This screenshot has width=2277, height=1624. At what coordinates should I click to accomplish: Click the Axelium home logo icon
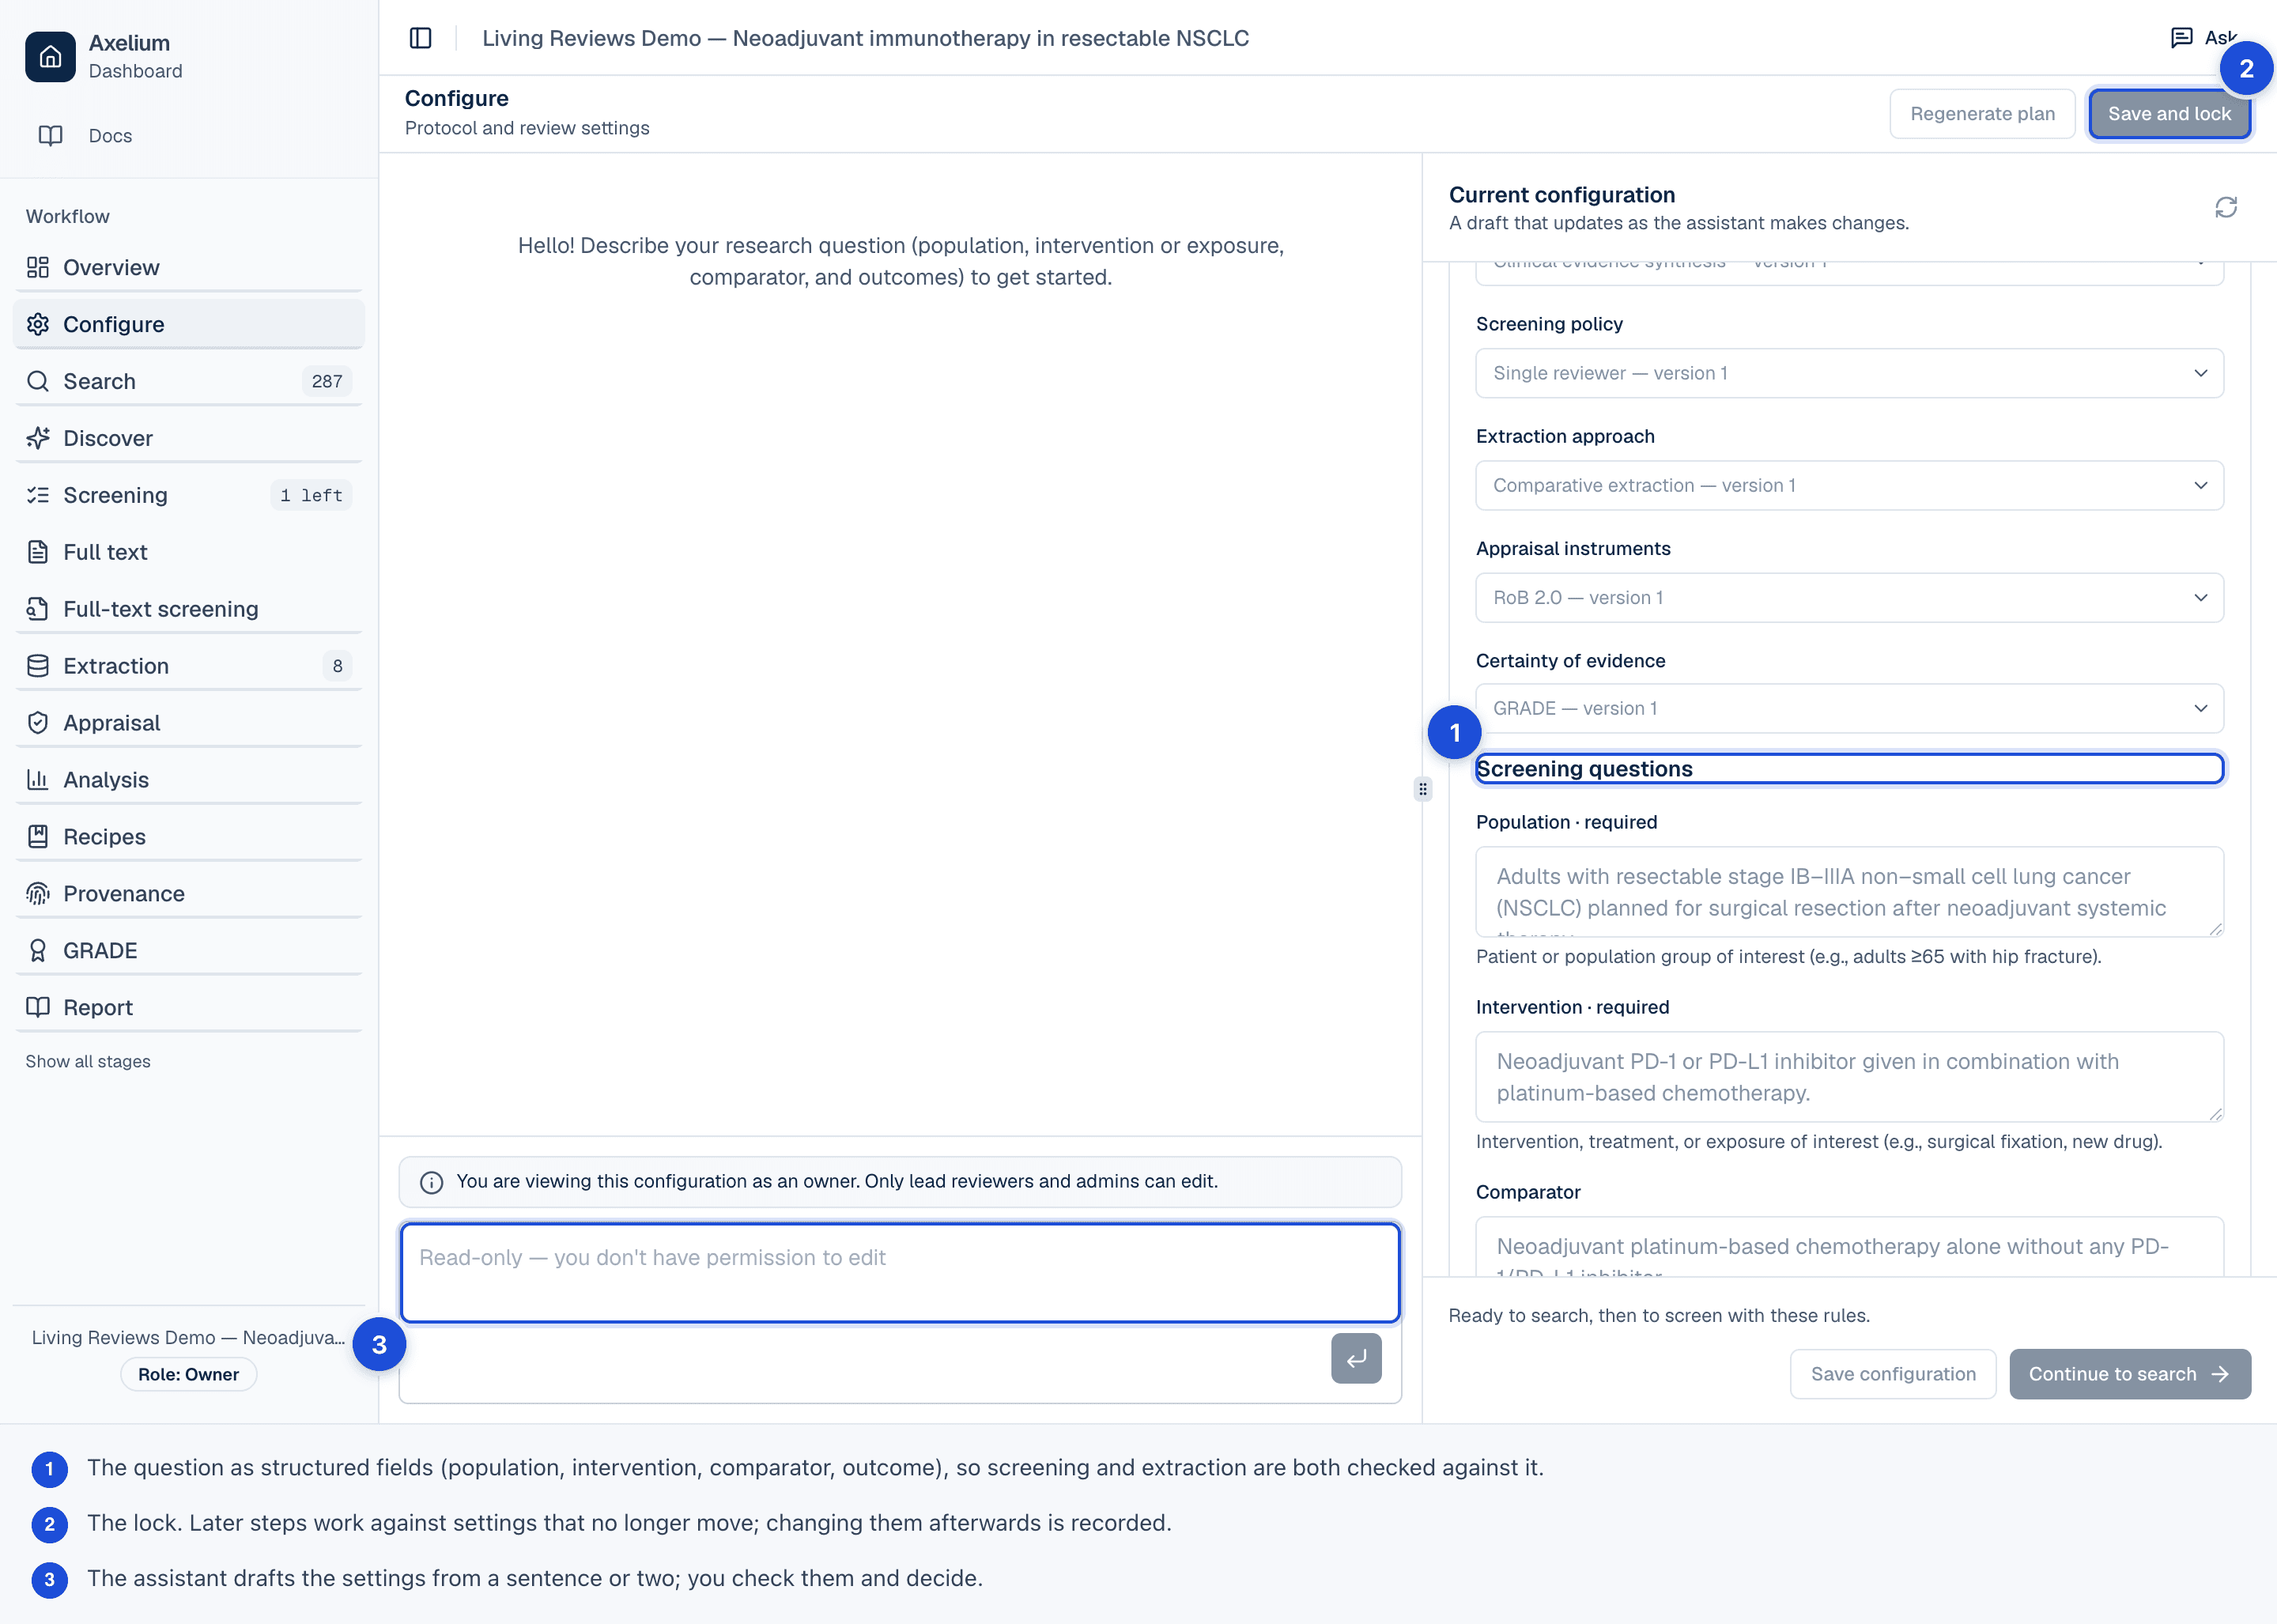[x=50, y=57]
